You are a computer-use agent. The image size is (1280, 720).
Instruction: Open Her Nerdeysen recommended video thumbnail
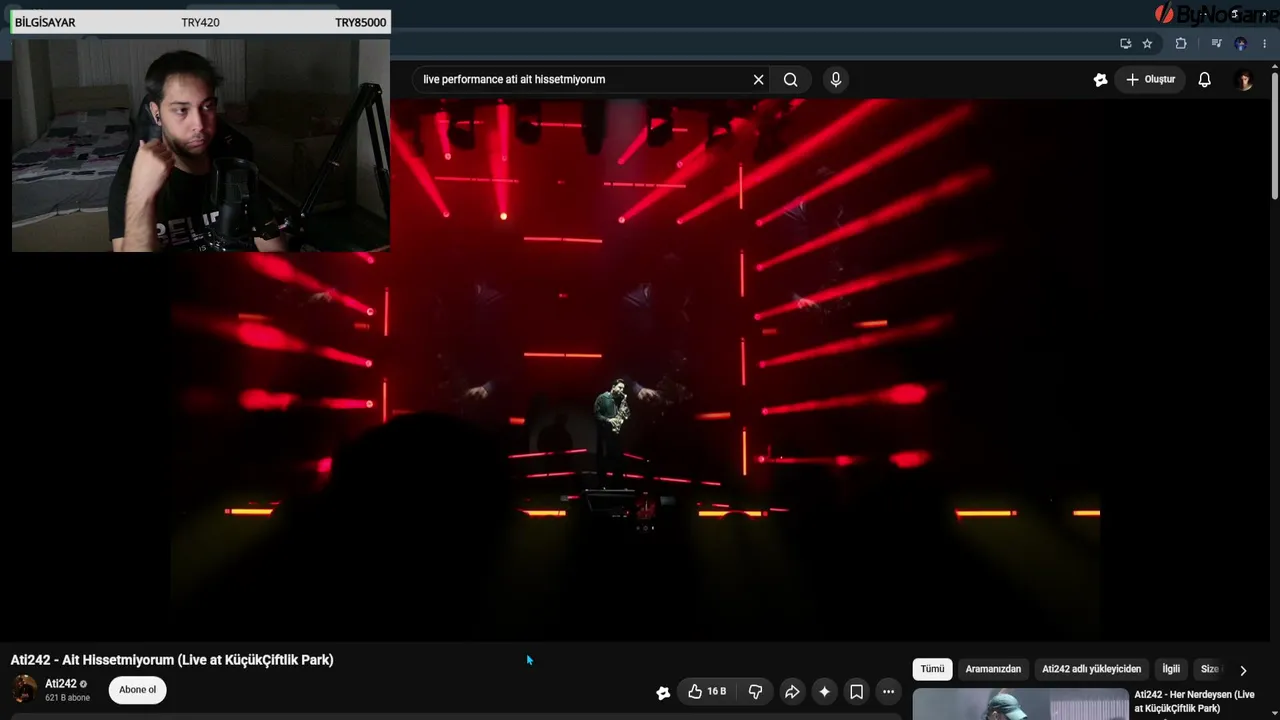(x=1020, y=704)
